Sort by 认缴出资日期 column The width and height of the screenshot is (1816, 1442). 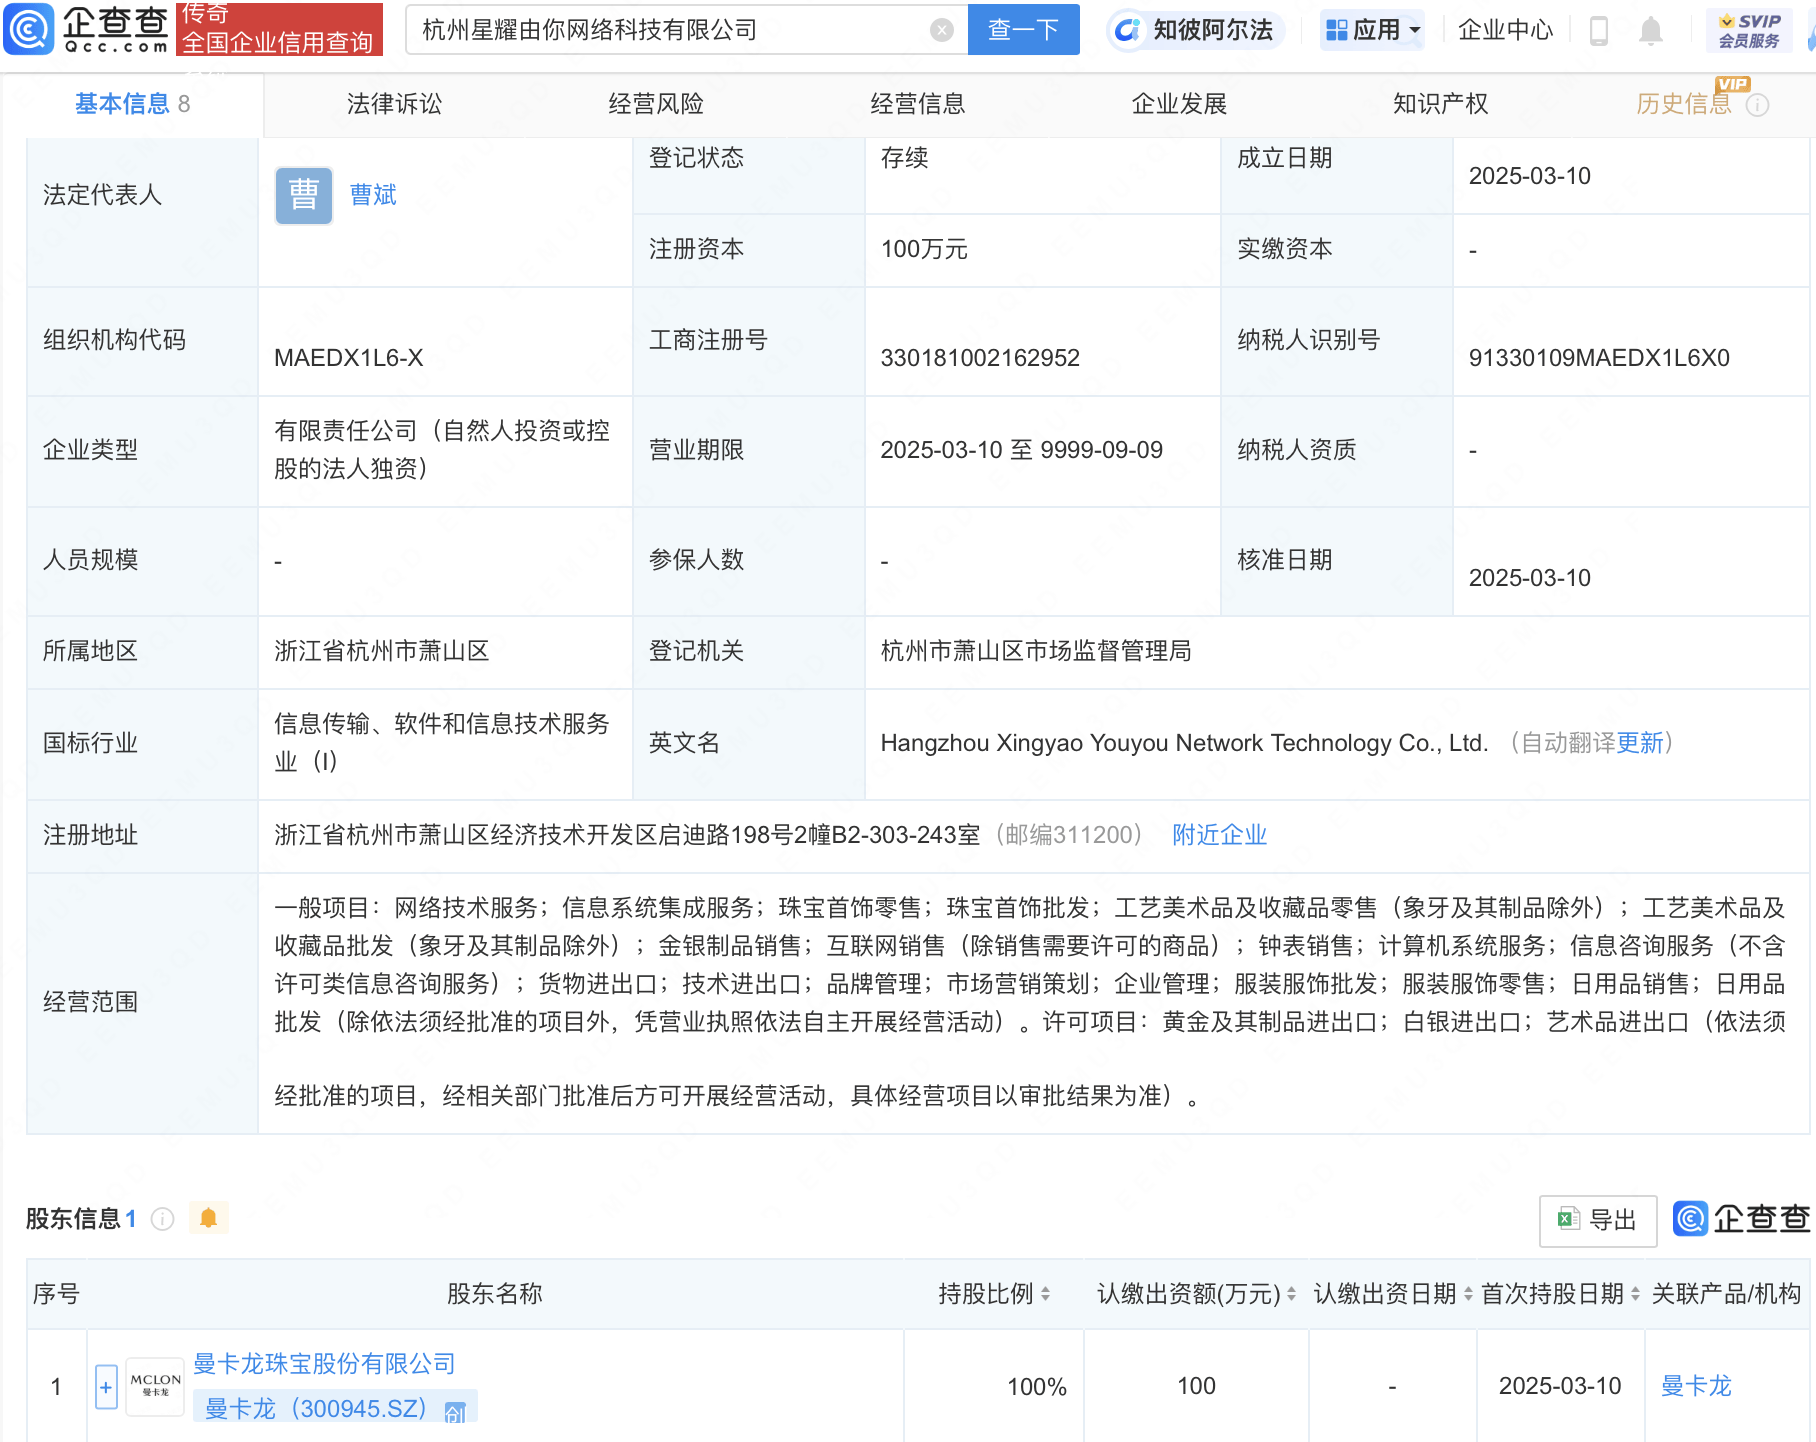(x=1468, y=1294)
